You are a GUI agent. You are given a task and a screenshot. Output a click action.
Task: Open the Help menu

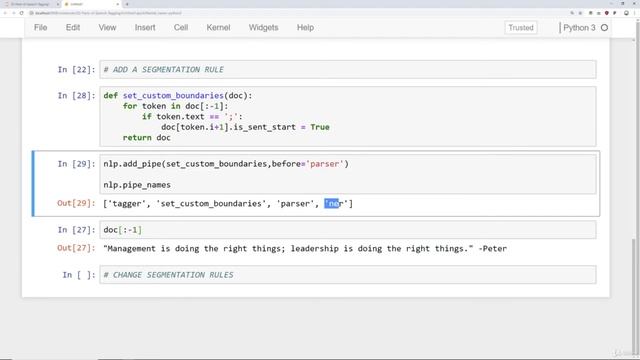coord(305,27)
